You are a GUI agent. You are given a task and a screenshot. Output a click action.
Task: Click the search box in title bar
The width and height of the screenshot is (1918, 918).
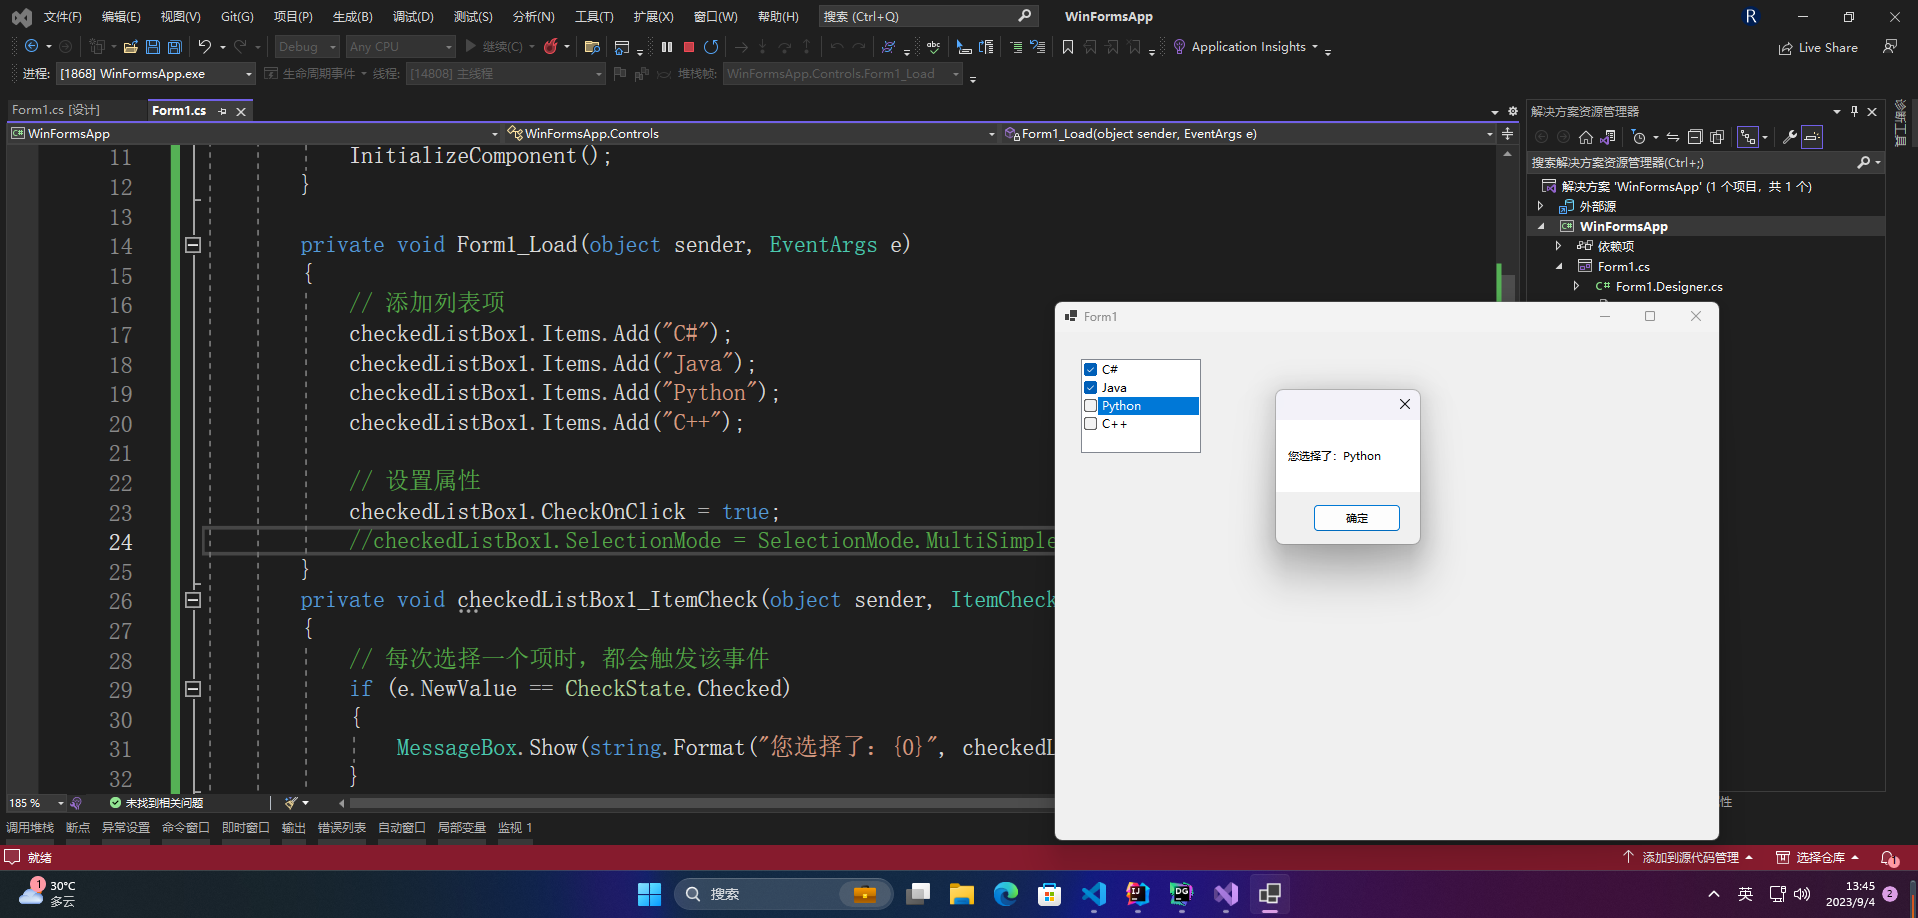[928, 17]
